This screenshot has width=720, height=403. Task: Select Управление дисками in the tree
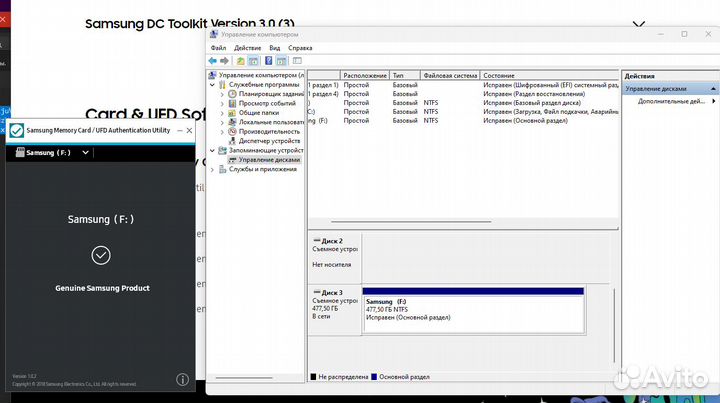[x=269, y=160]
